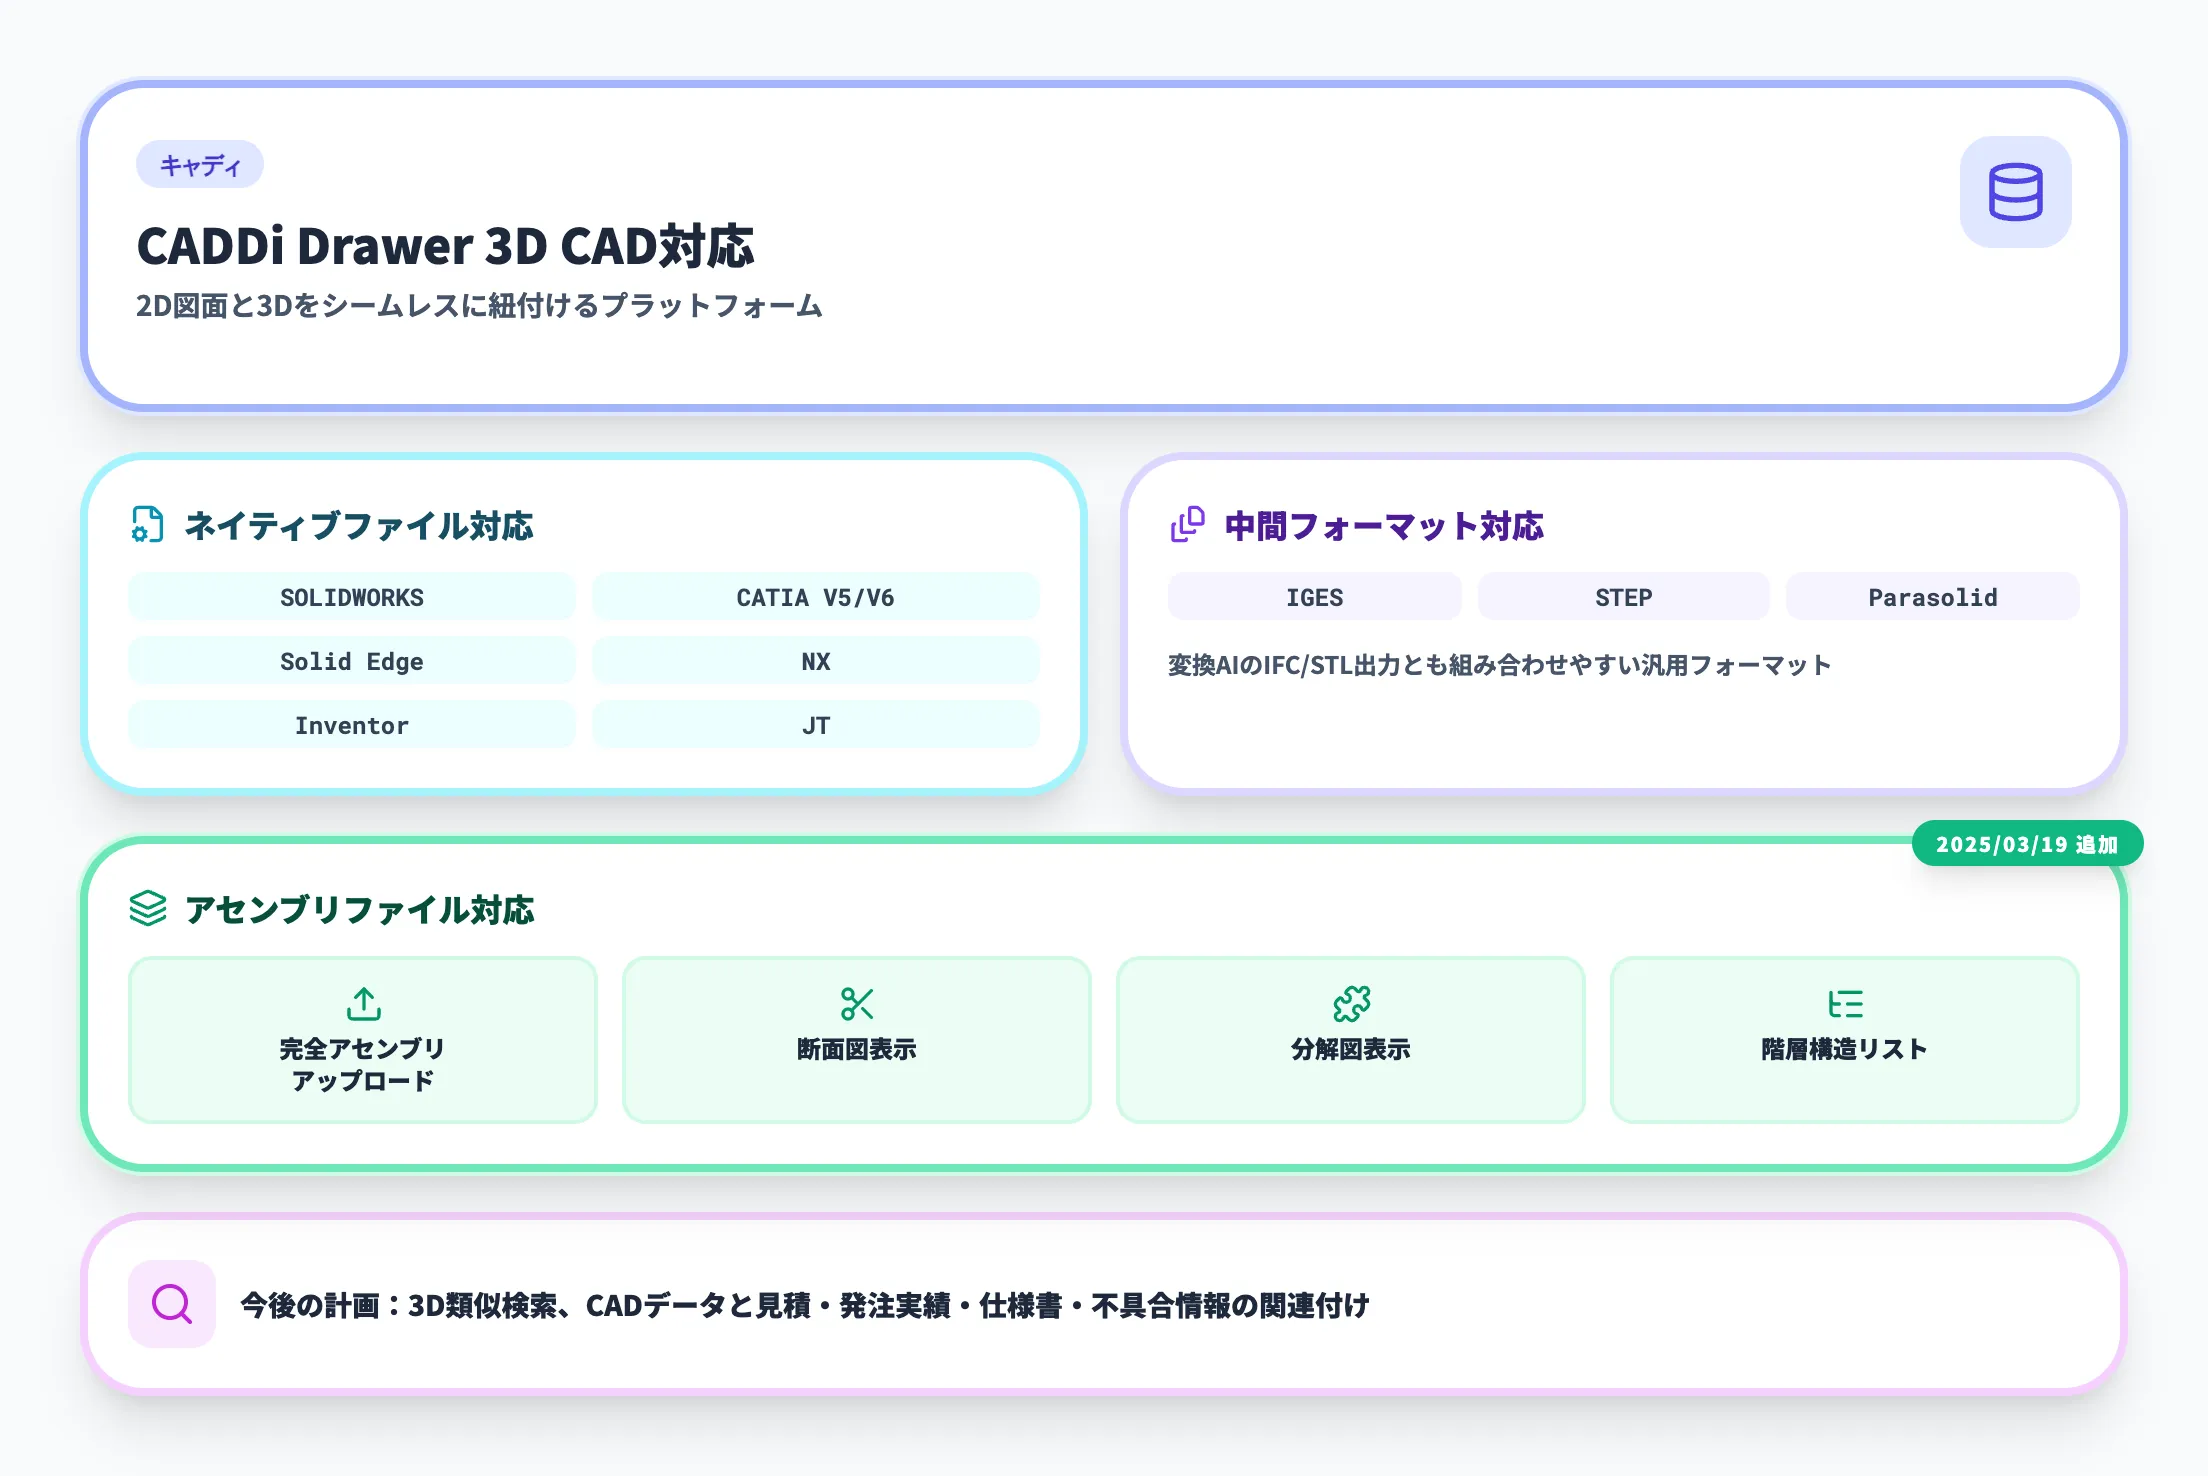The height and width of the screenshot is (1476, 2208).
Task: Click the puzzle icon for 分解図表示
Action: (1351, 1003)
